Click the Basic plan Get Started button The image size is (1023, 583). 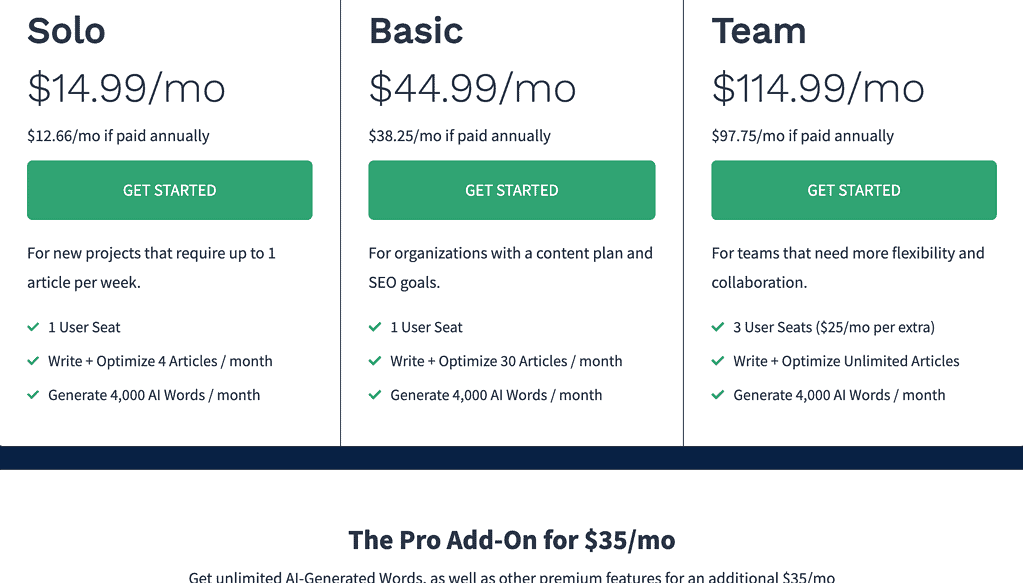[x=511, y=190]
